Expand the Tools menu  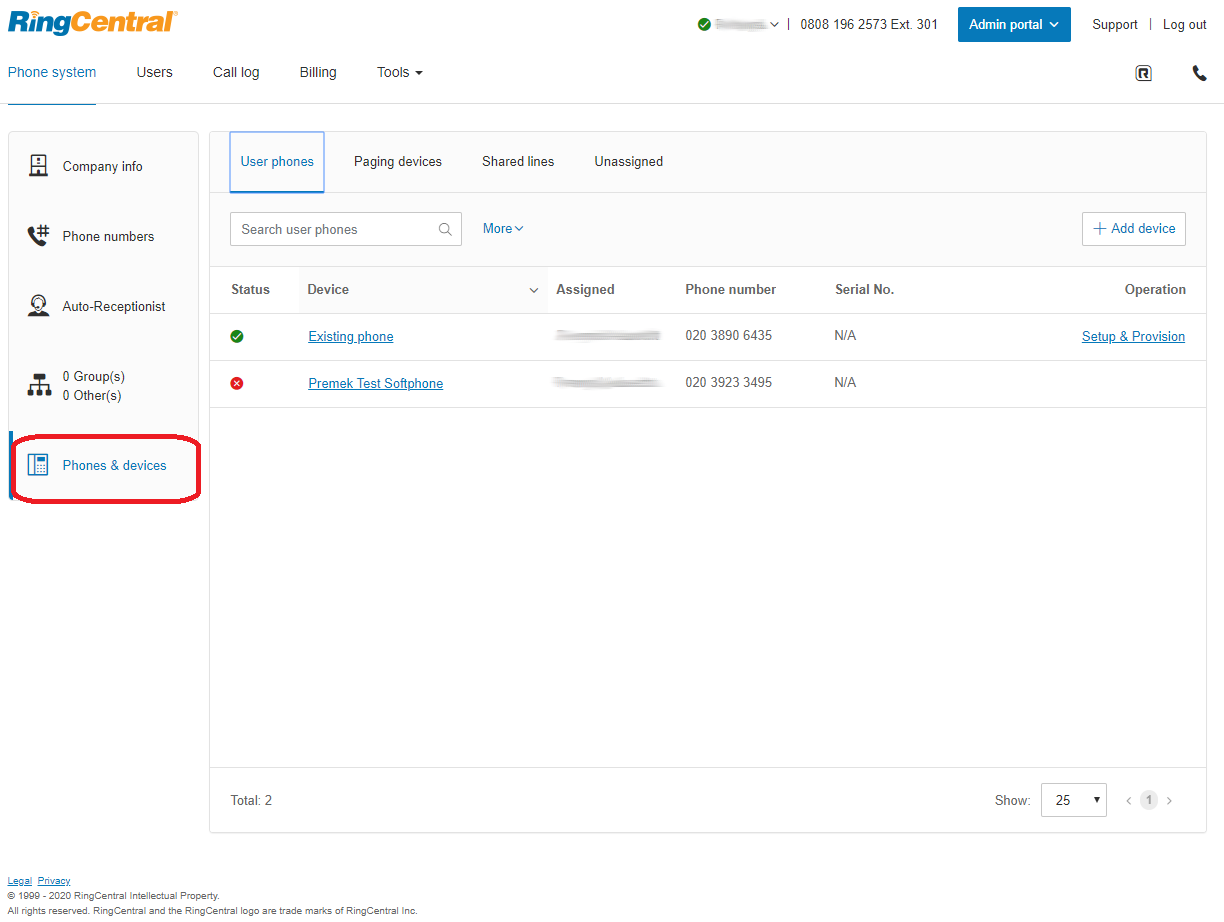click(399, 73)
